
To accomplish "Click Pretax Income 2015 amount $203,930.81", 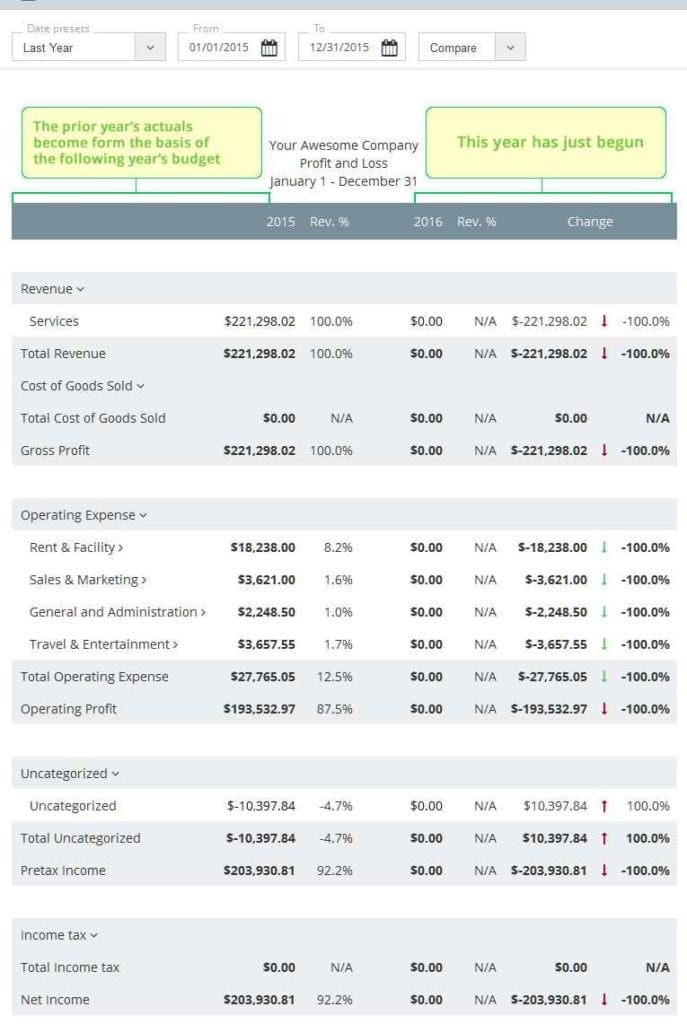I will [x=259, y=871].
